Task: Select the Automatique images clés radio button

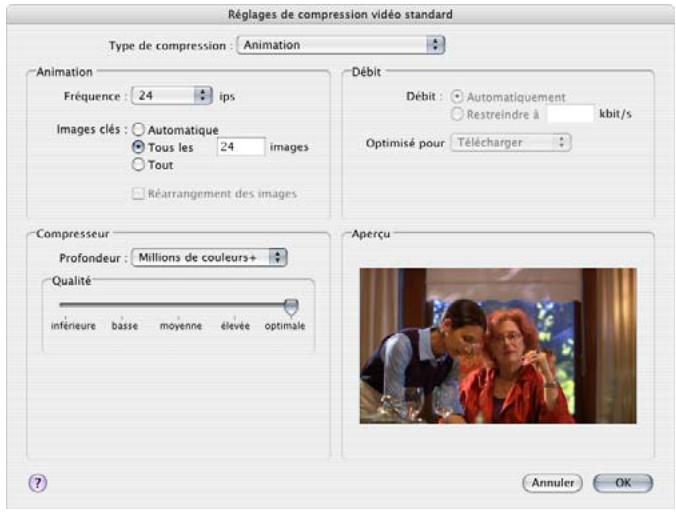Action: pos(138,129)
